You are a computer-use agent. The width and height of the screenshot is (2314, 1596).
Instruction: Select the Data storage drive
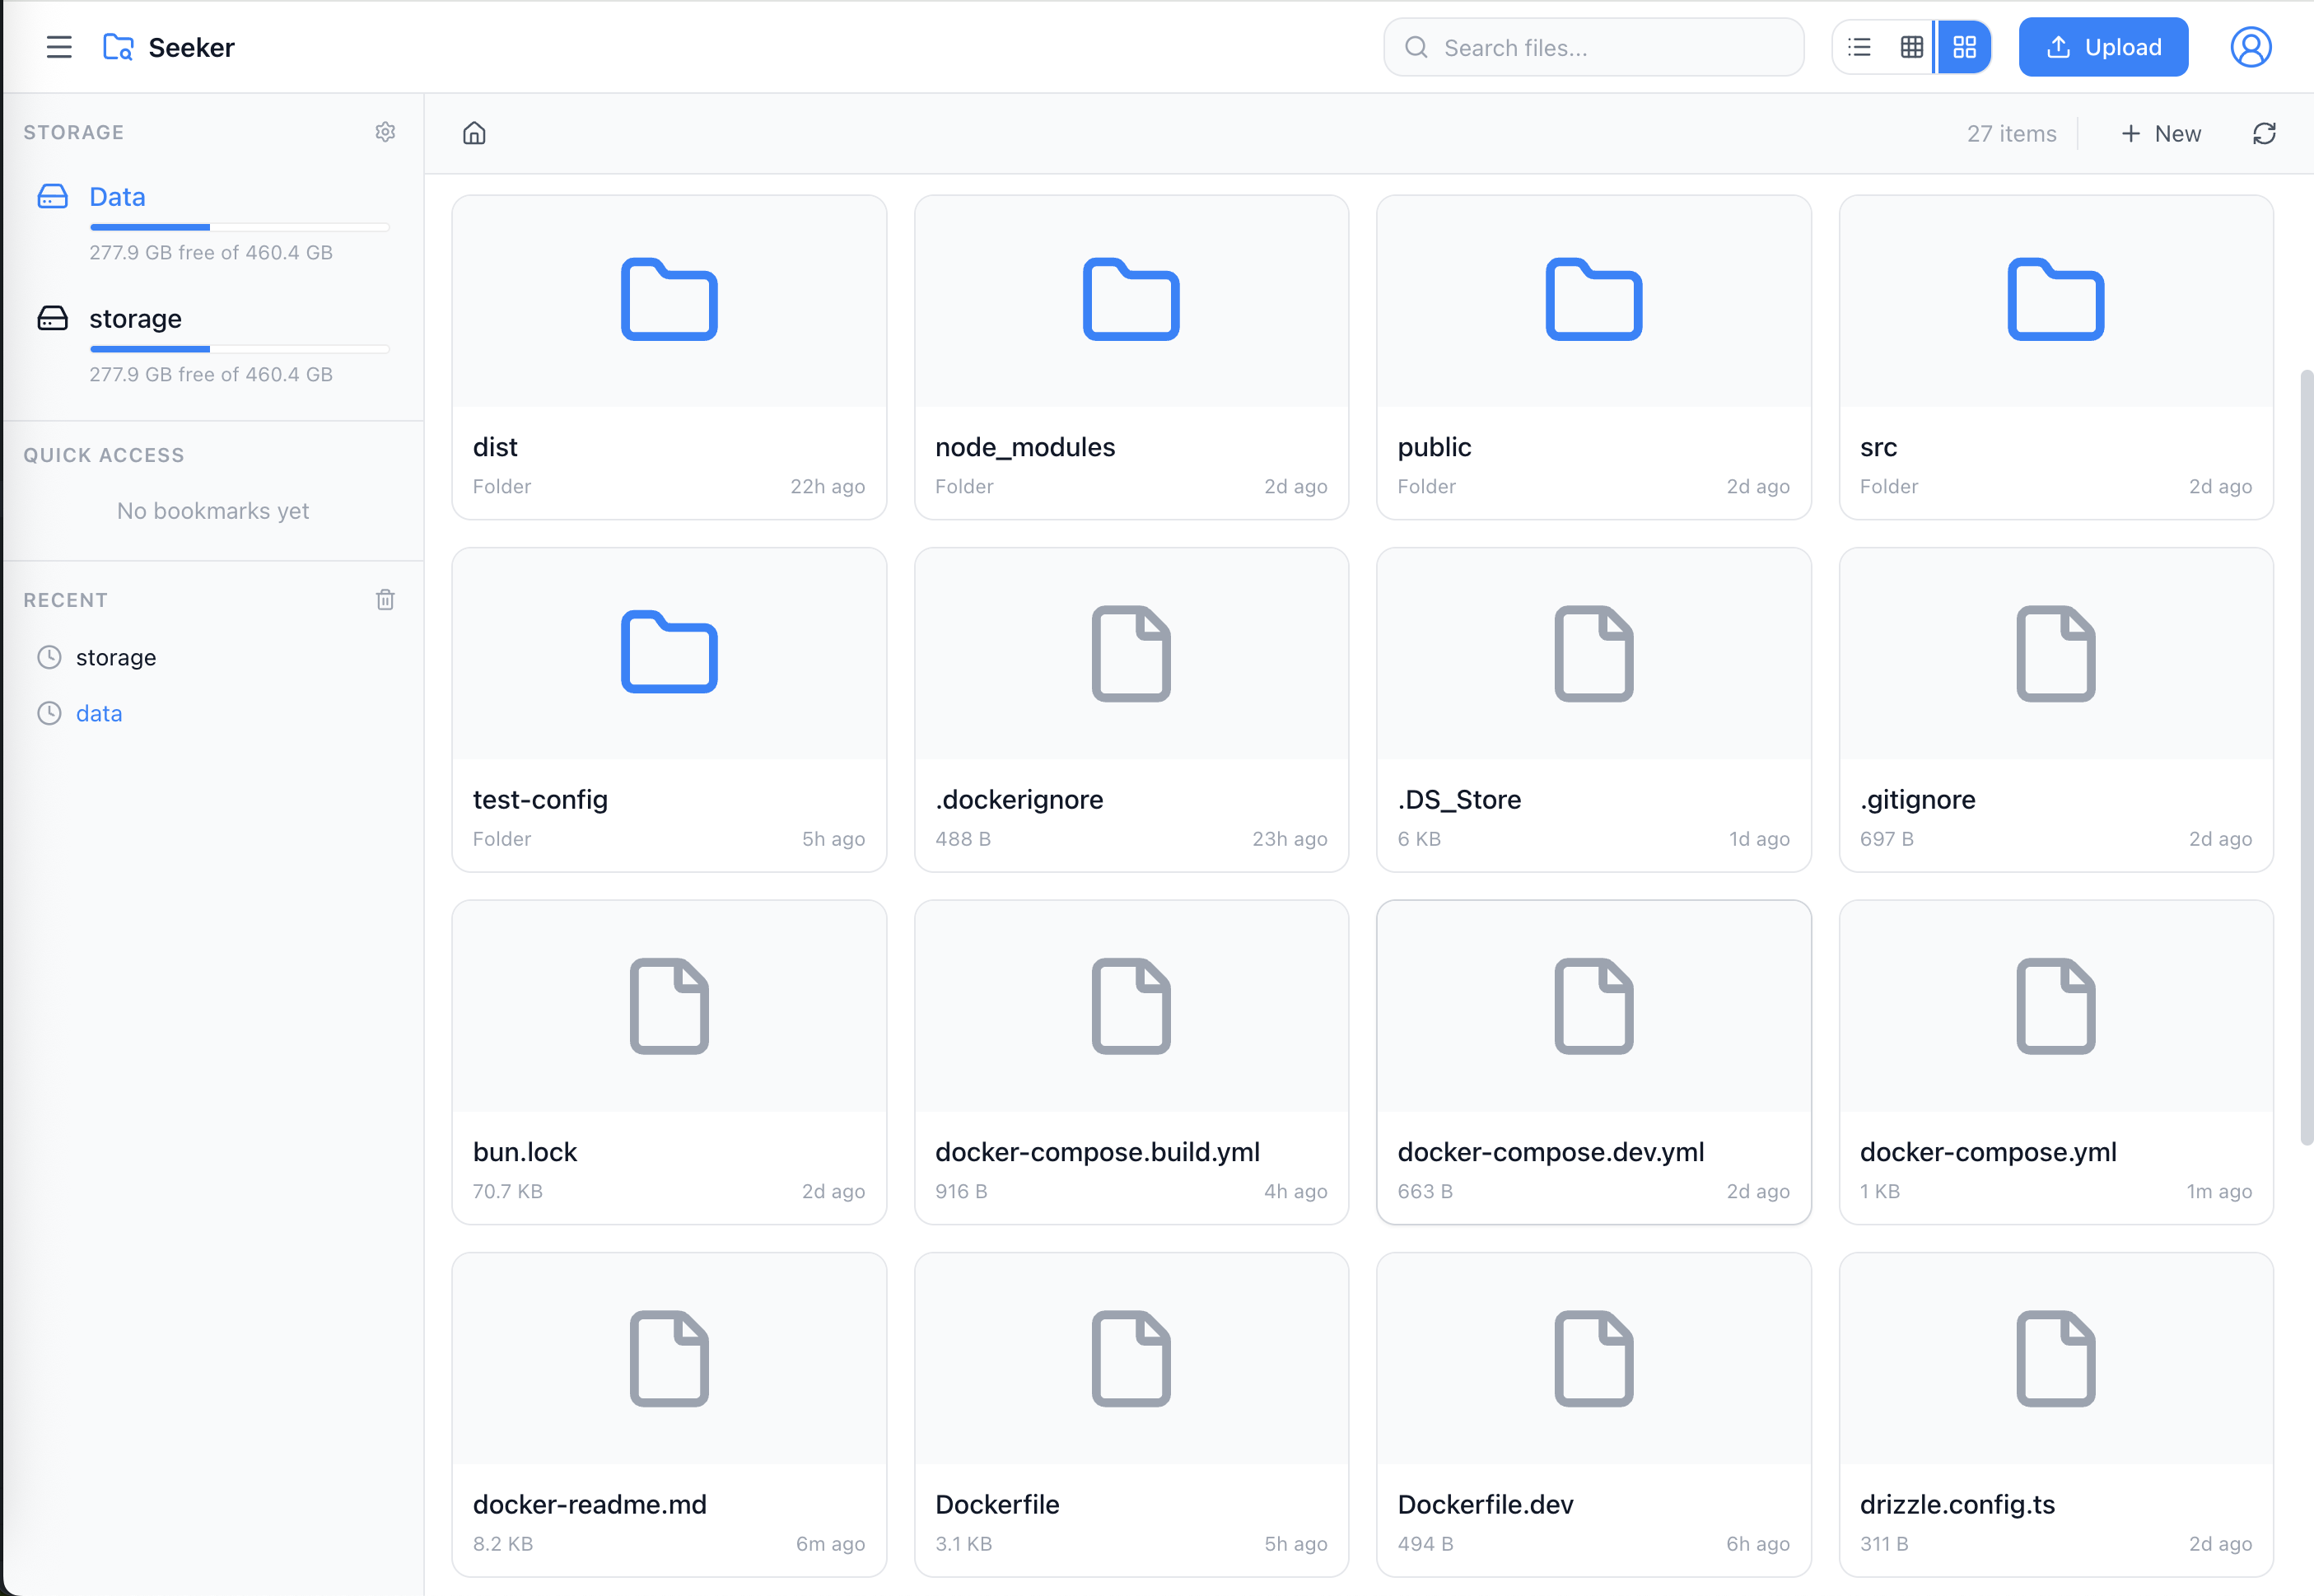pos(117,197)
